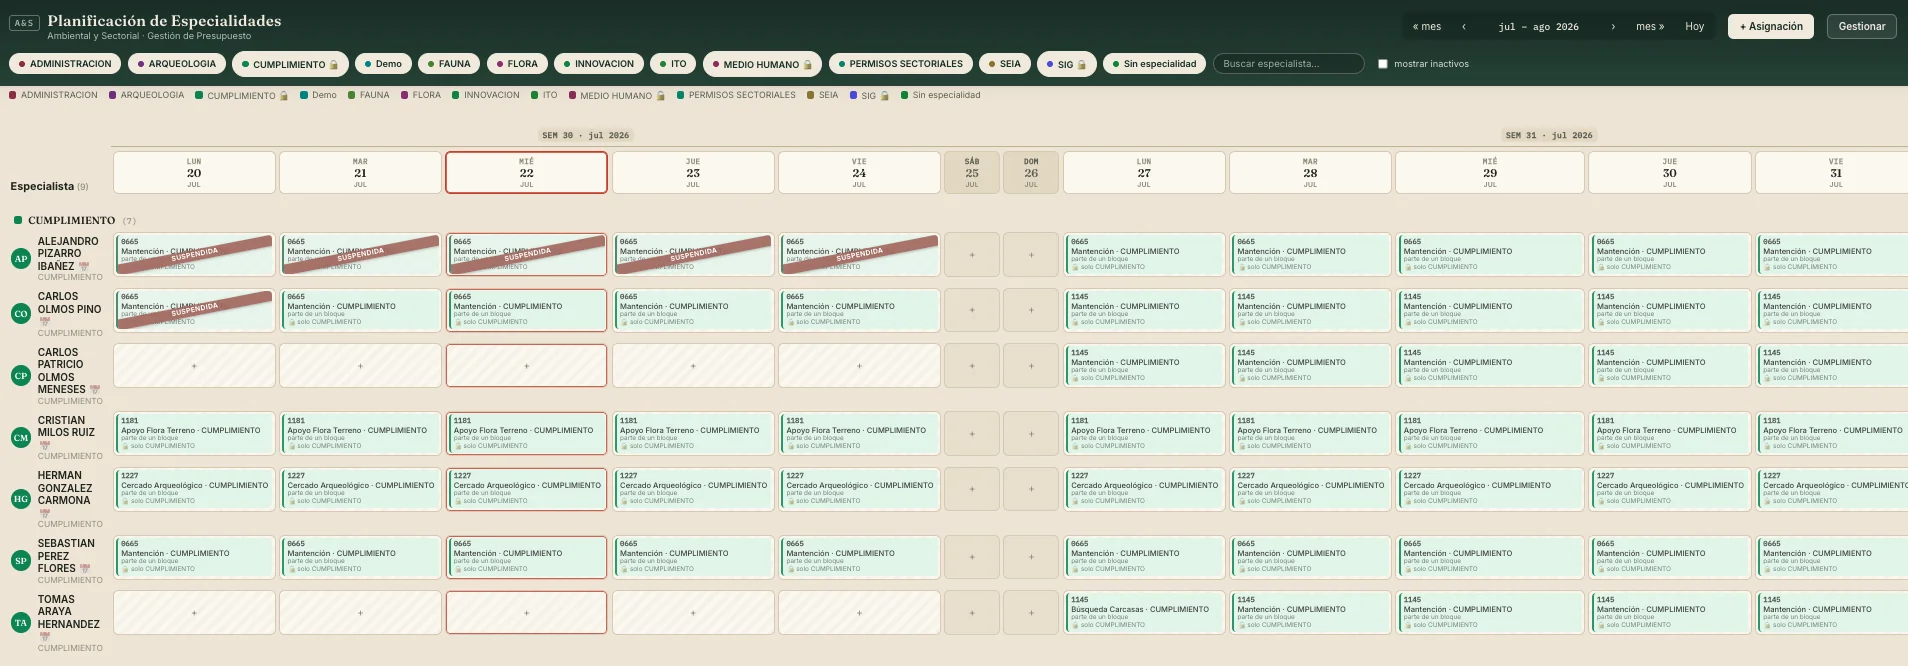Viewport: 1908px width, 666px height.
Task: Jump back using '« mes'
Action: (1427, 27)
